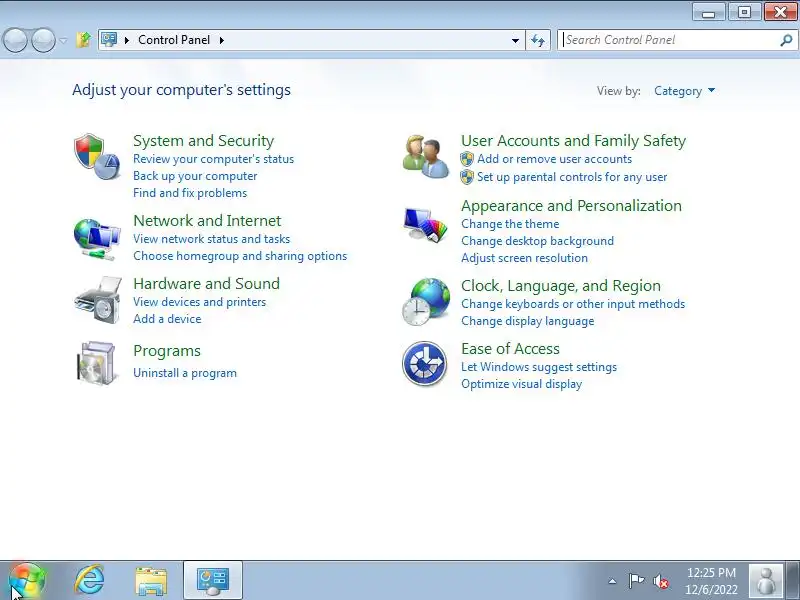This screenshot has width=800, height=600.
Task: Open Ease of Access heading
Action: [x=510, y=349]
